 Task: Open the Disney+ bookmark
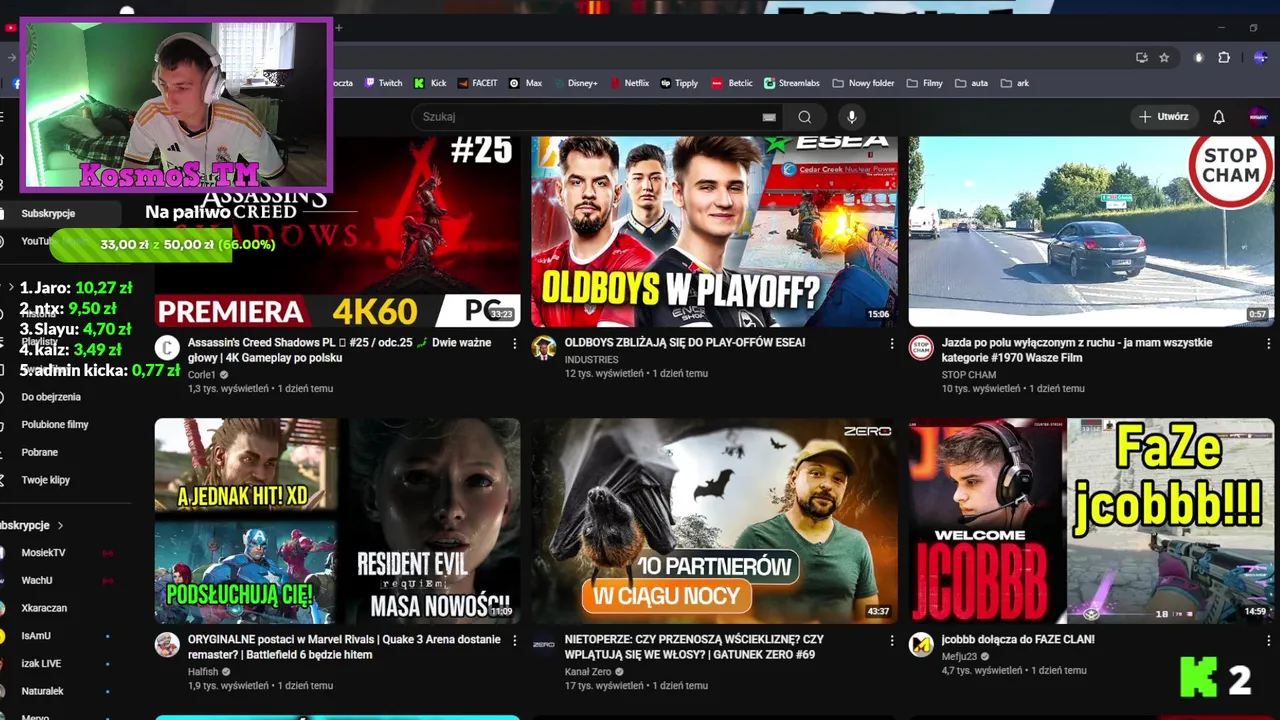(574, 83)
